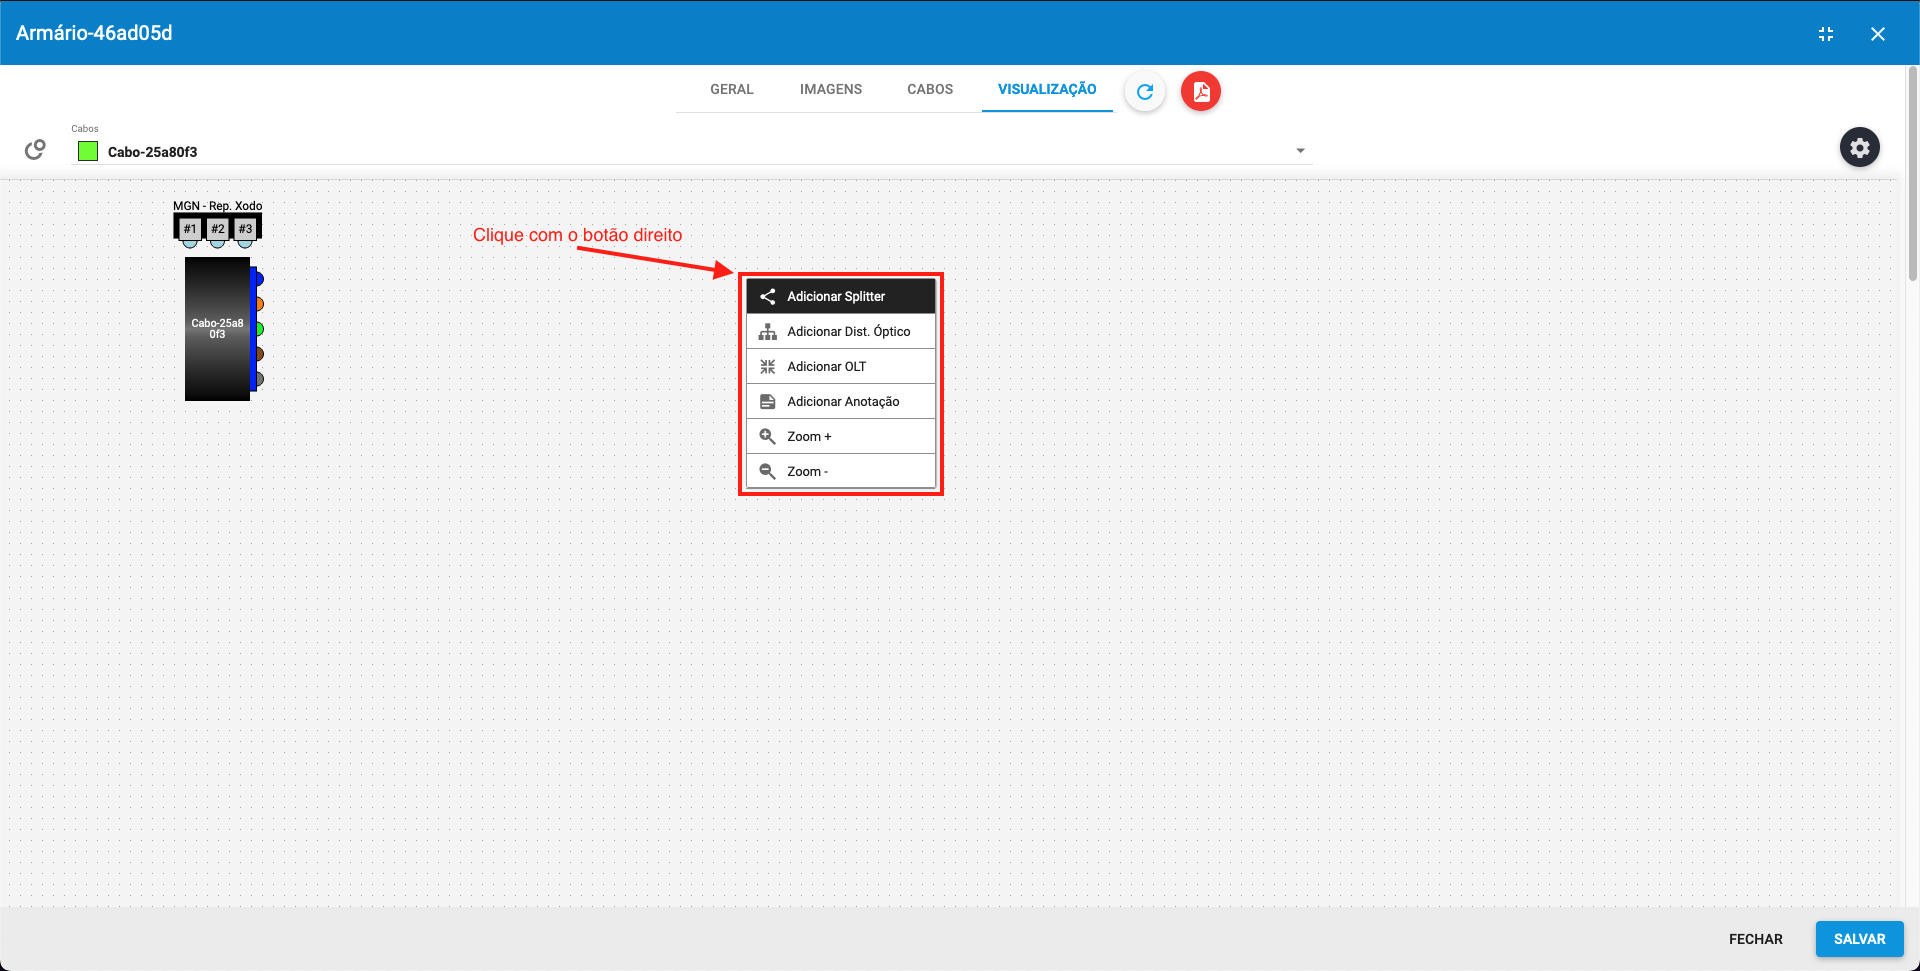Screen dimensions: 1920x971
Task: Click tube #2 on MGN - Rep. Xodo
Action: coord(217,229)
